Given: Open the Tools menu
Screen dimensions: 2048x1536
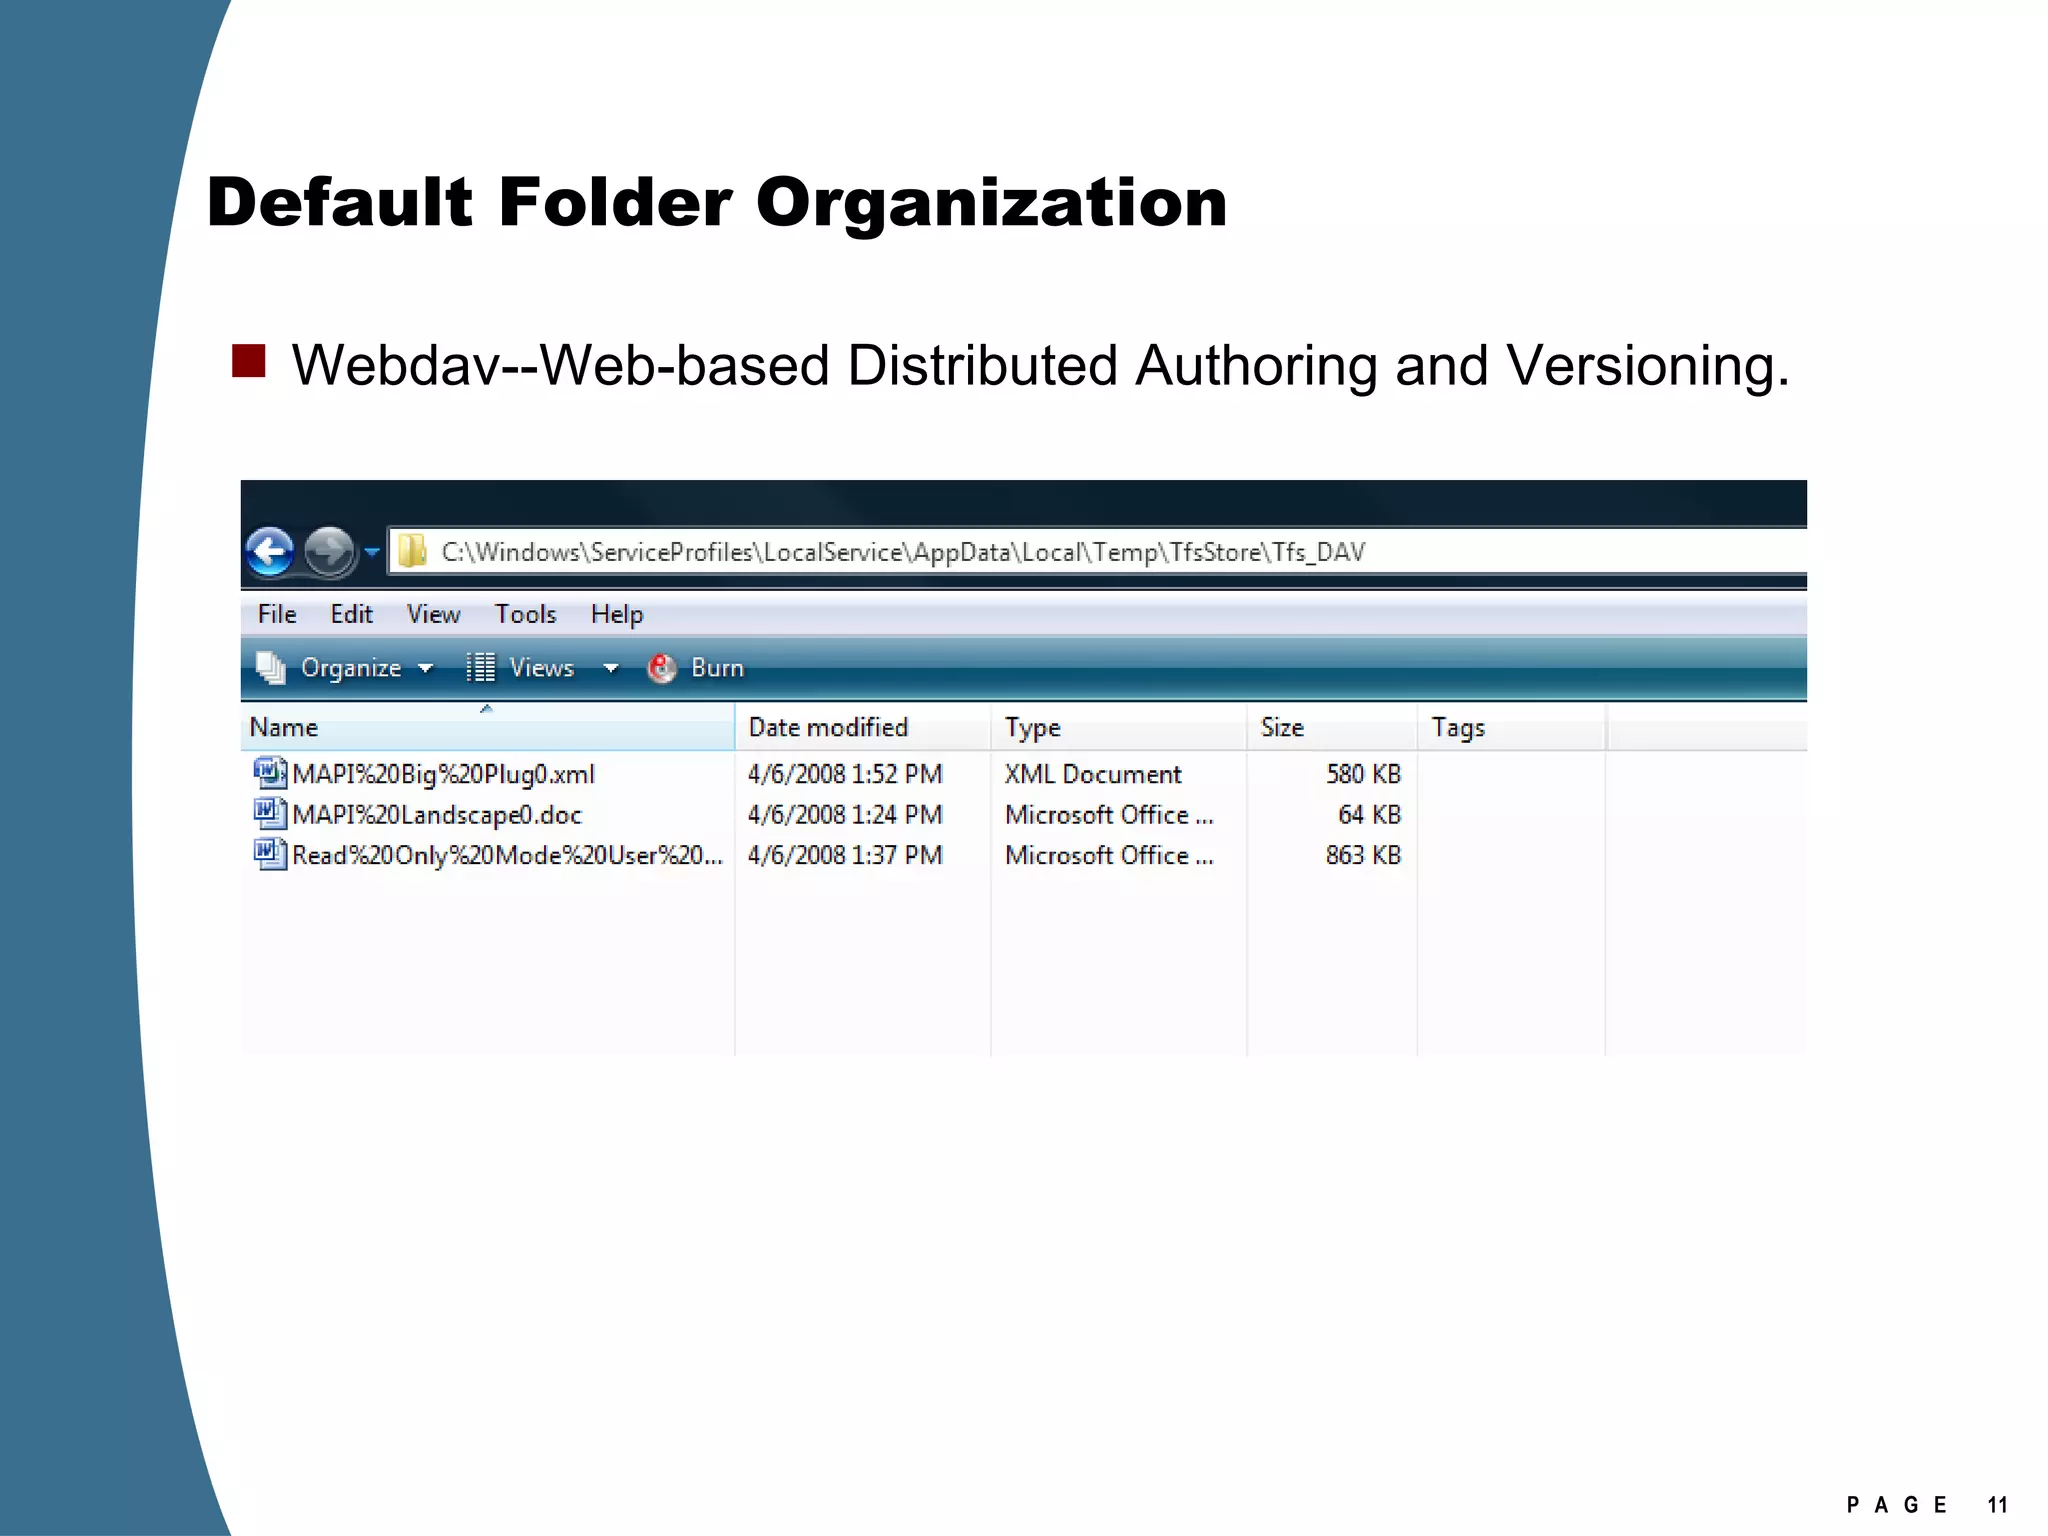Looking at the screenshot, I should click(525, 614).
